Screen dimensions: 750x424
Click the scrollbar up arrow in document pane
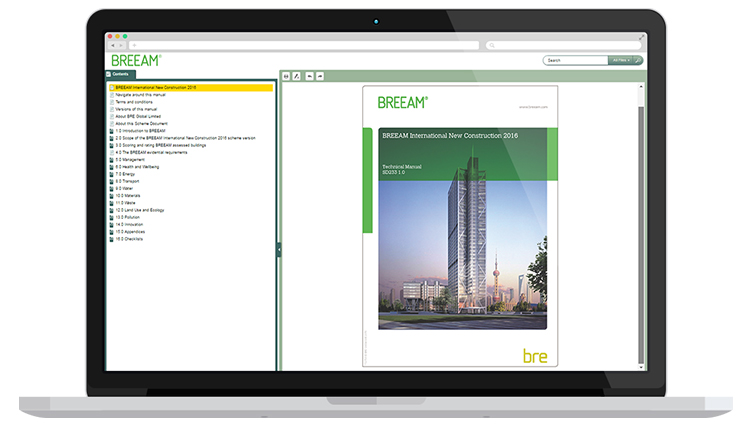641,87
